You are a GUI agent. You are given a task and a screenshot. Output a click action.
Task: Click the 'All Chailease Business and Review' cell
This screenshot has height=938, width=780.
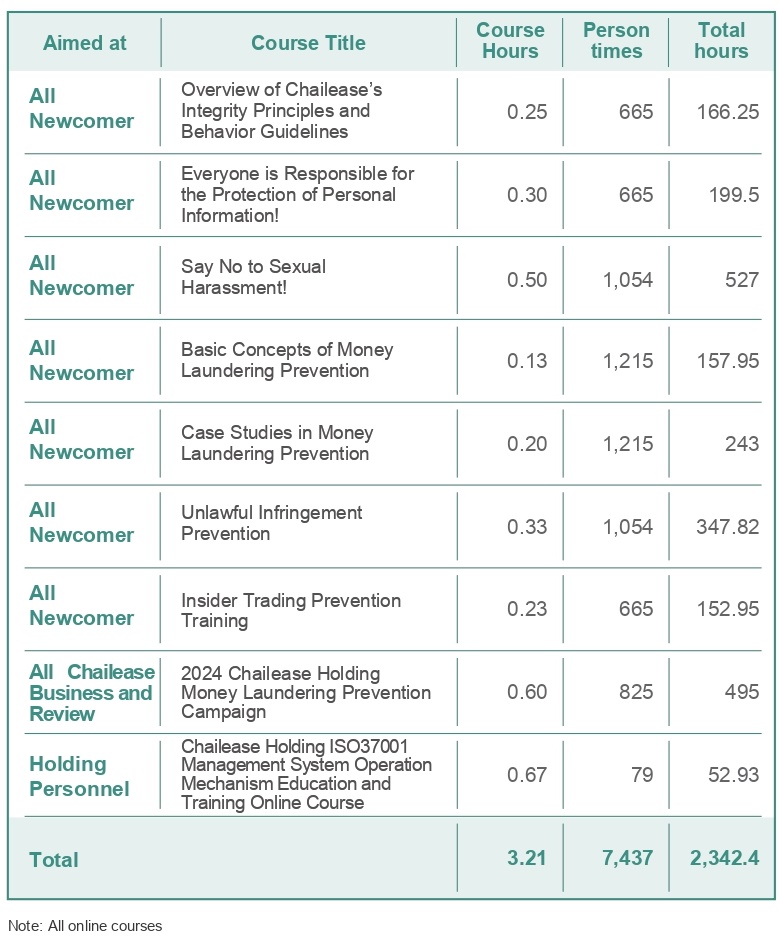coord(92,692)
